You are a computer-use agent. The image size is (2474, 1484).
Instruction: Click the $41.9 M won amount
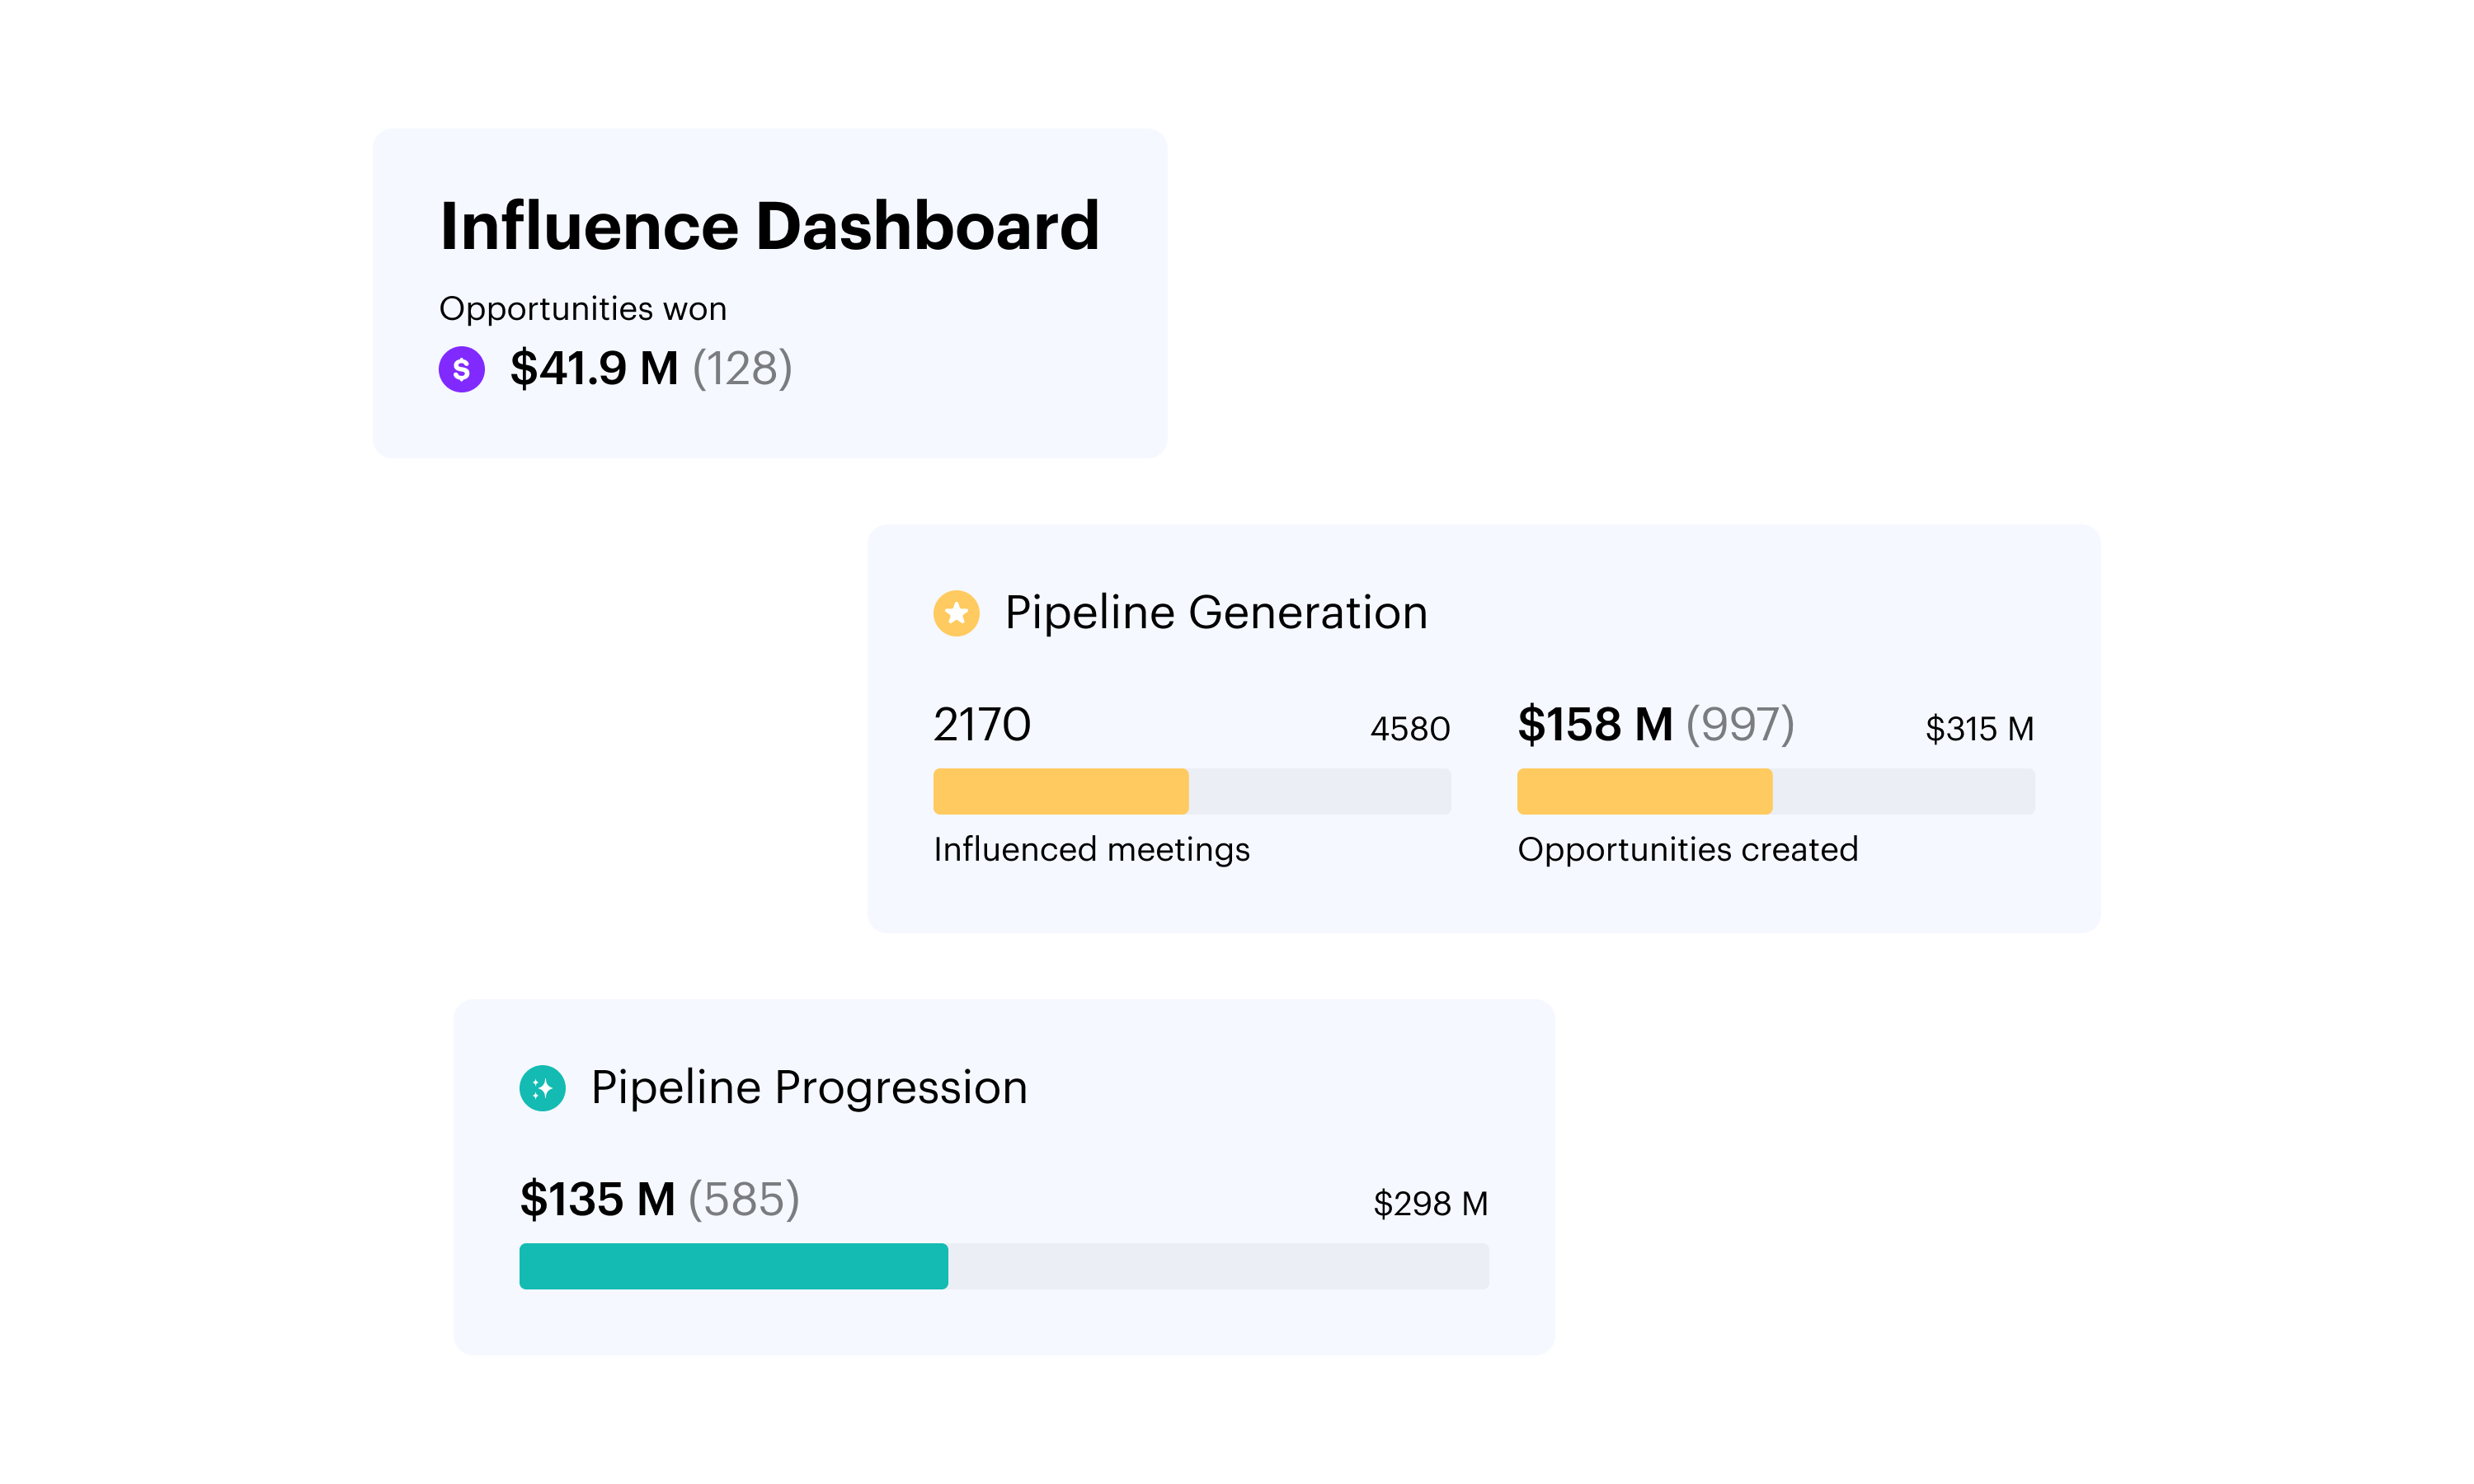coord(594,368)
